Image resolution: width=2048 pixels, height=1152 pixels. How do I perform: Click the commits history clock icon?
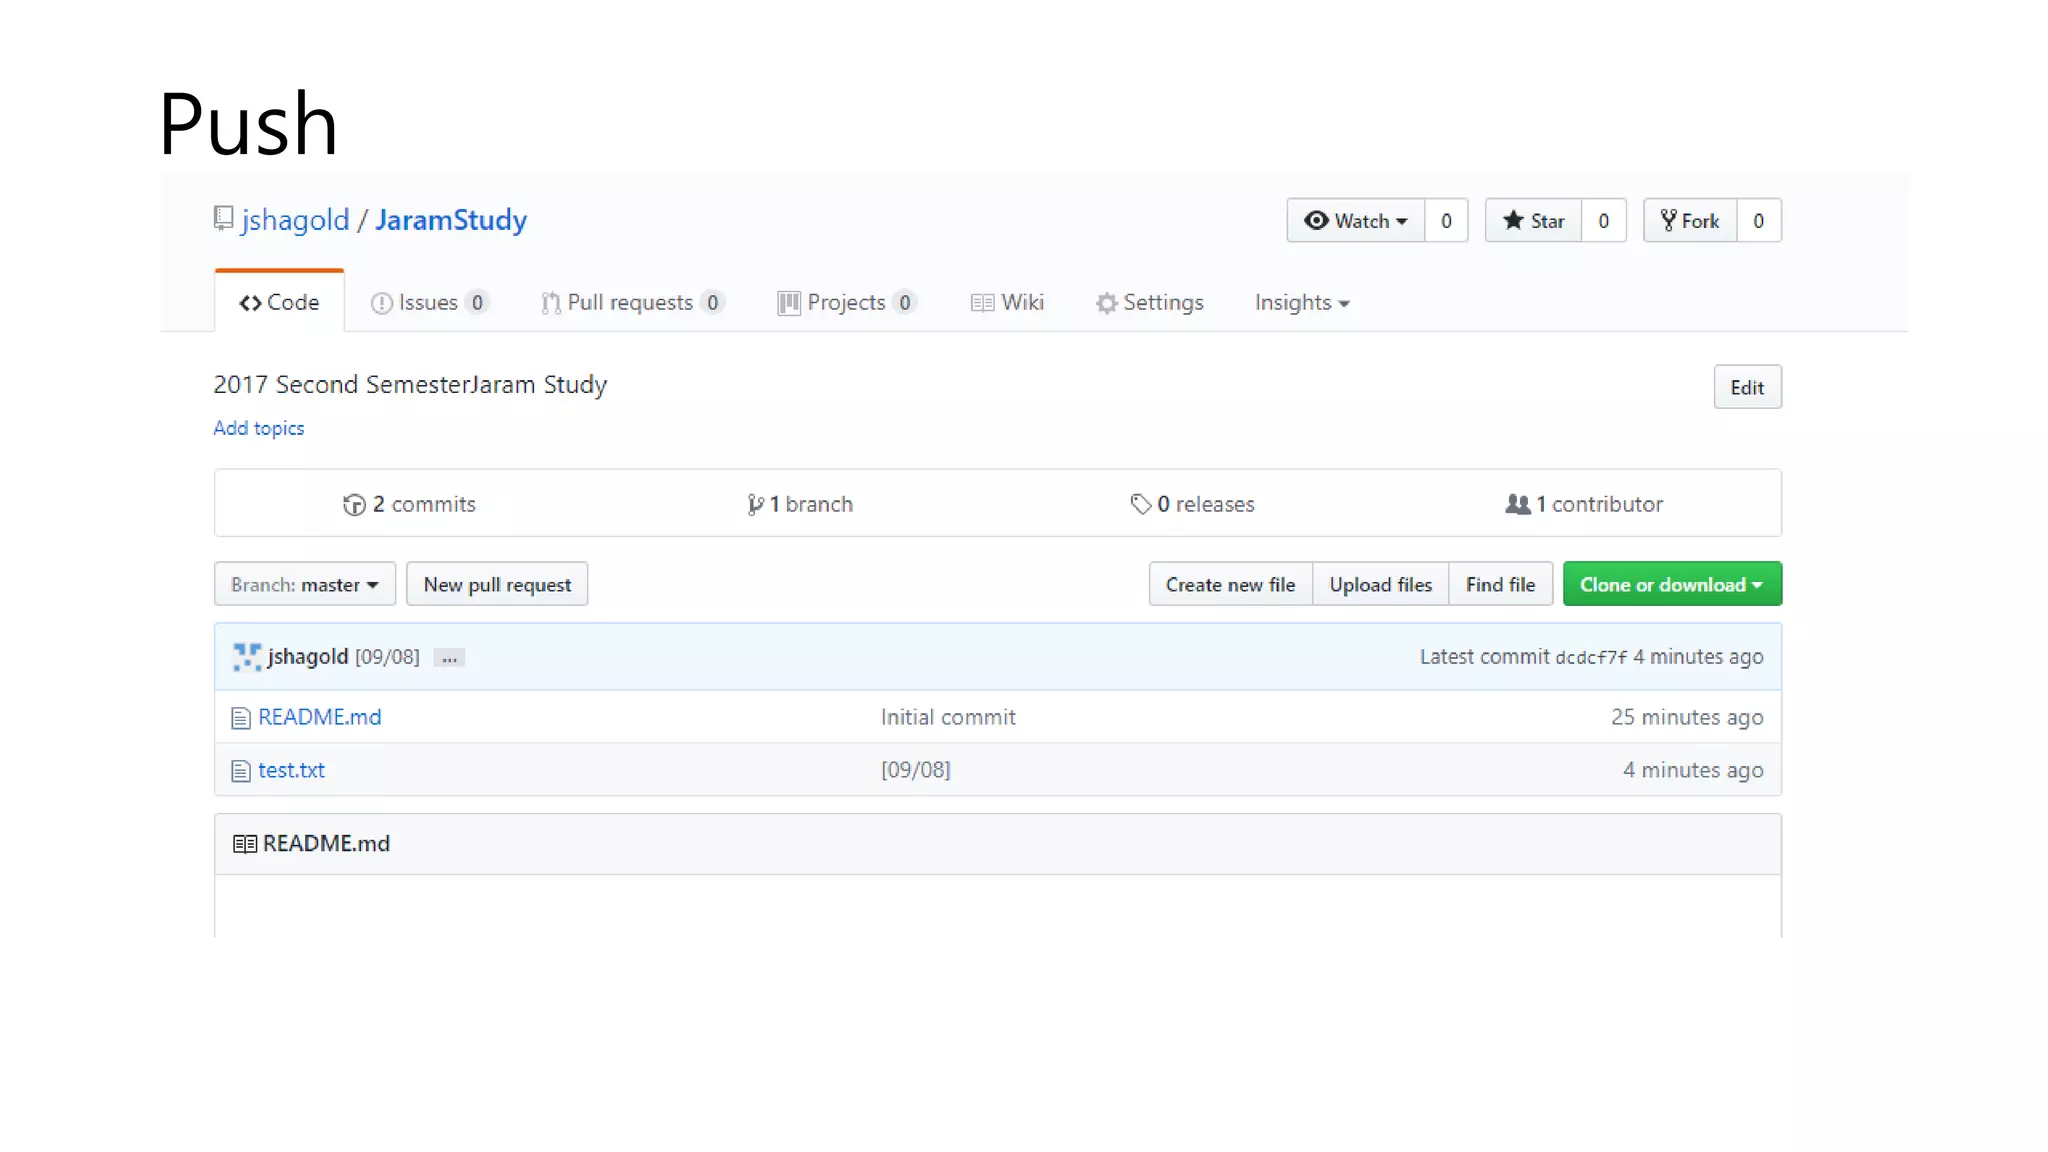click(354, 505)
